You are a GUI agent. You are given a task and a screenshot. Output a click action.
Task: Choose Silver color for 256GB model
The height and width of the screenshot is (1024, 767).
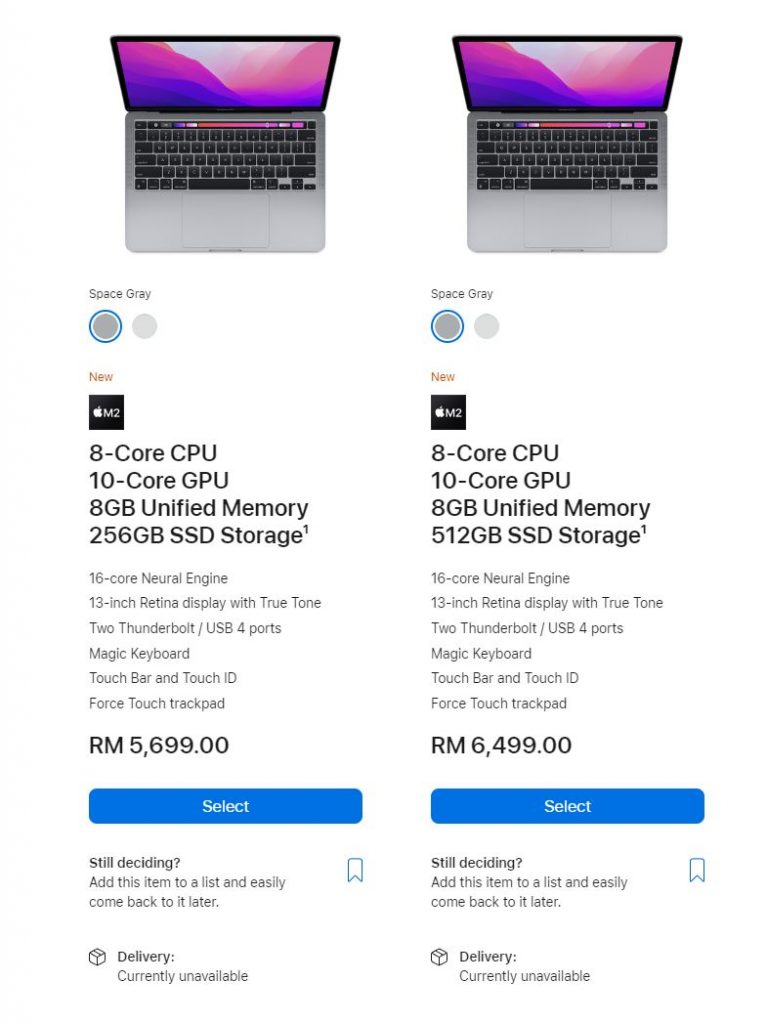pos(144,326)
